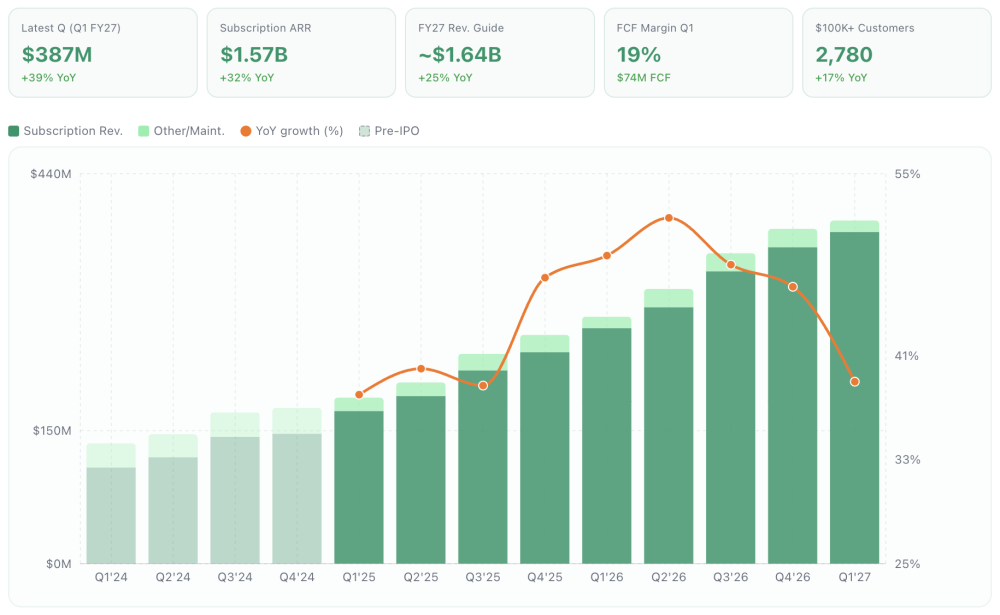Image resolution: width=1000 pixels, height=615 pixels.
Task: Open the Subscription ARR card
Action: pos(301,53)
